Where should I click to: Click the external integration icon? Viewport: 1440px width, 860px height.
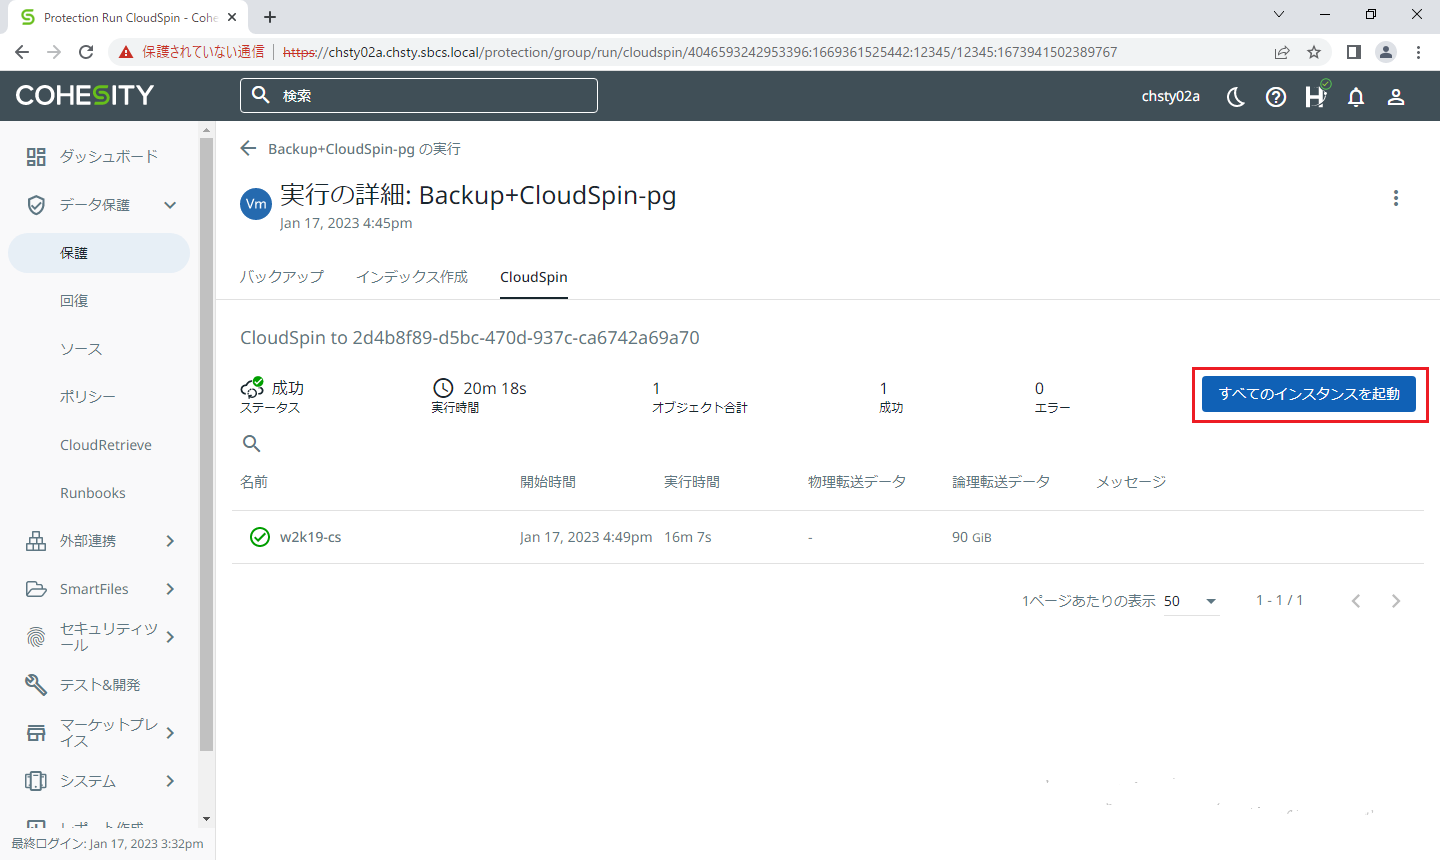pos(36,541)
